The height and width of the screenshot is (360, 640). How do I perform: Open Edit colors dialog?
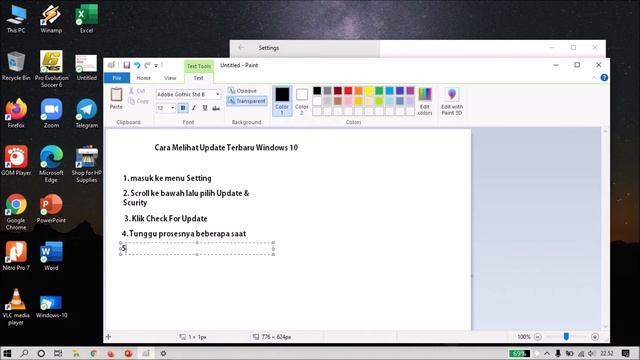pyautogui.click(x=425, y=101)
